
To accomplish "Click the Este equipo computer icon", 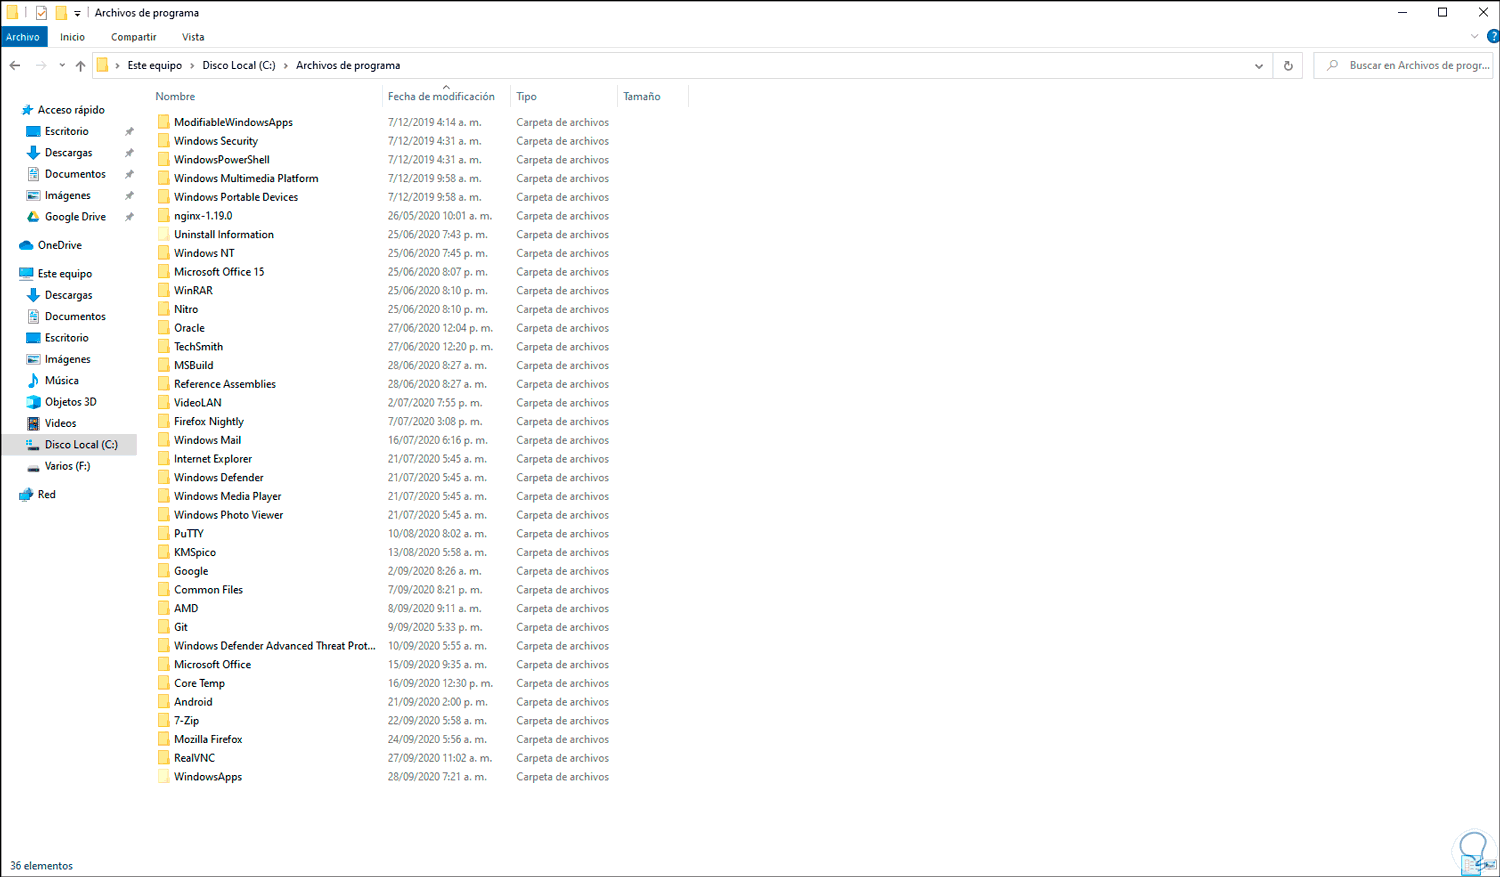I will click(x=26, y=274).
